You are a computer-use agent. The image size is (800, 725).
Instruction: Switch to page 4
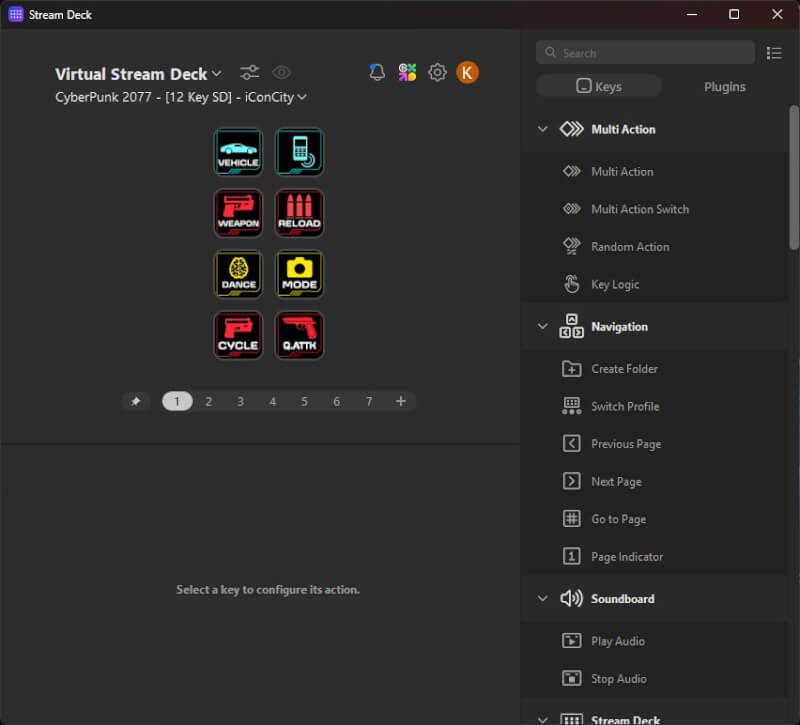tap(273, 402)
